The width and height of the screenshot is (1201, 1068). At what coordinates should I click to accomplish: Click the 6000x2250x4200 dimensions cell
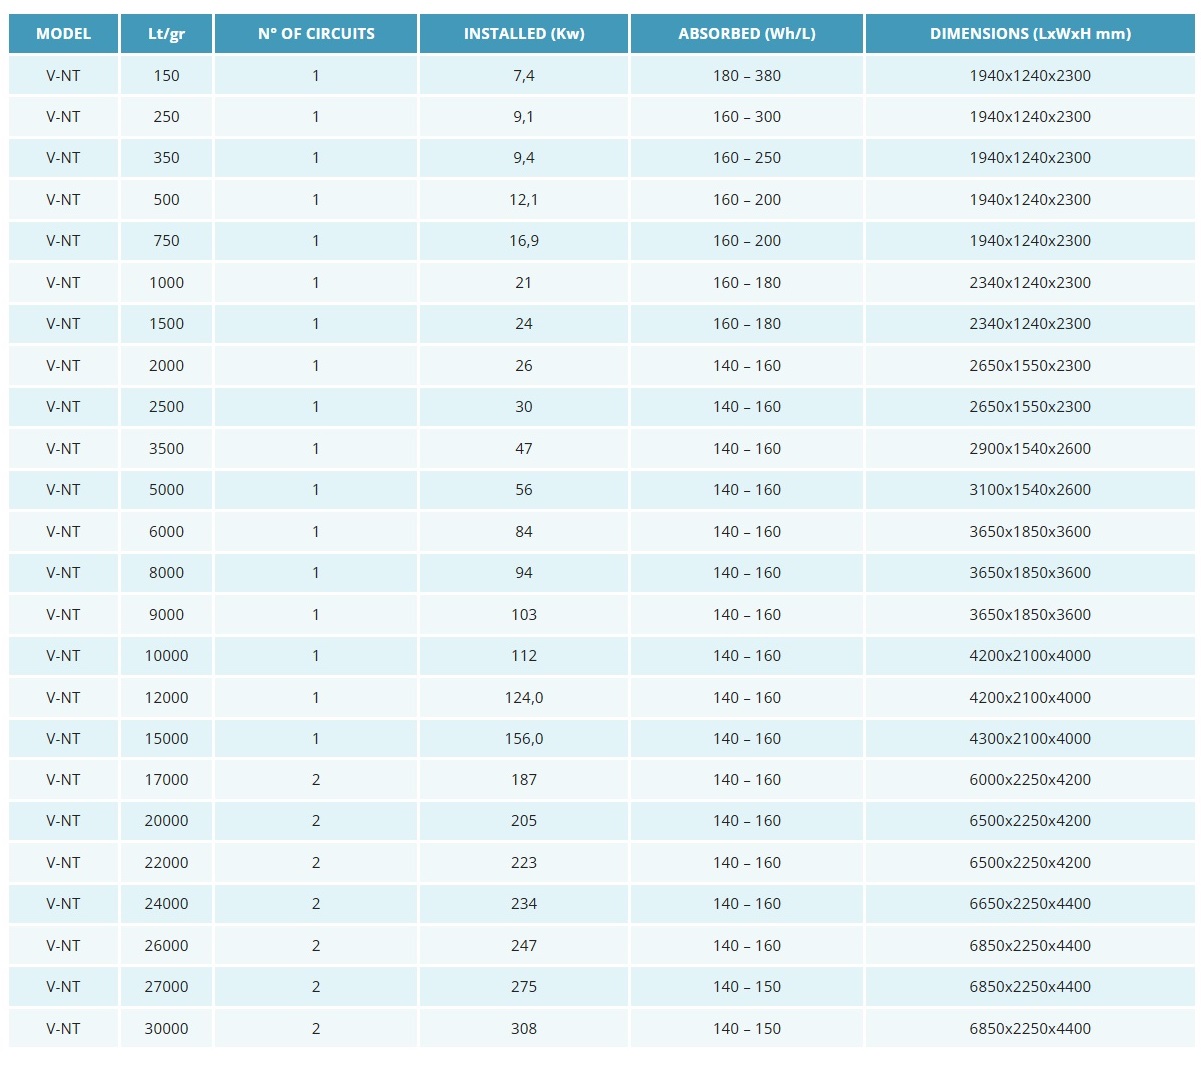1030,780
